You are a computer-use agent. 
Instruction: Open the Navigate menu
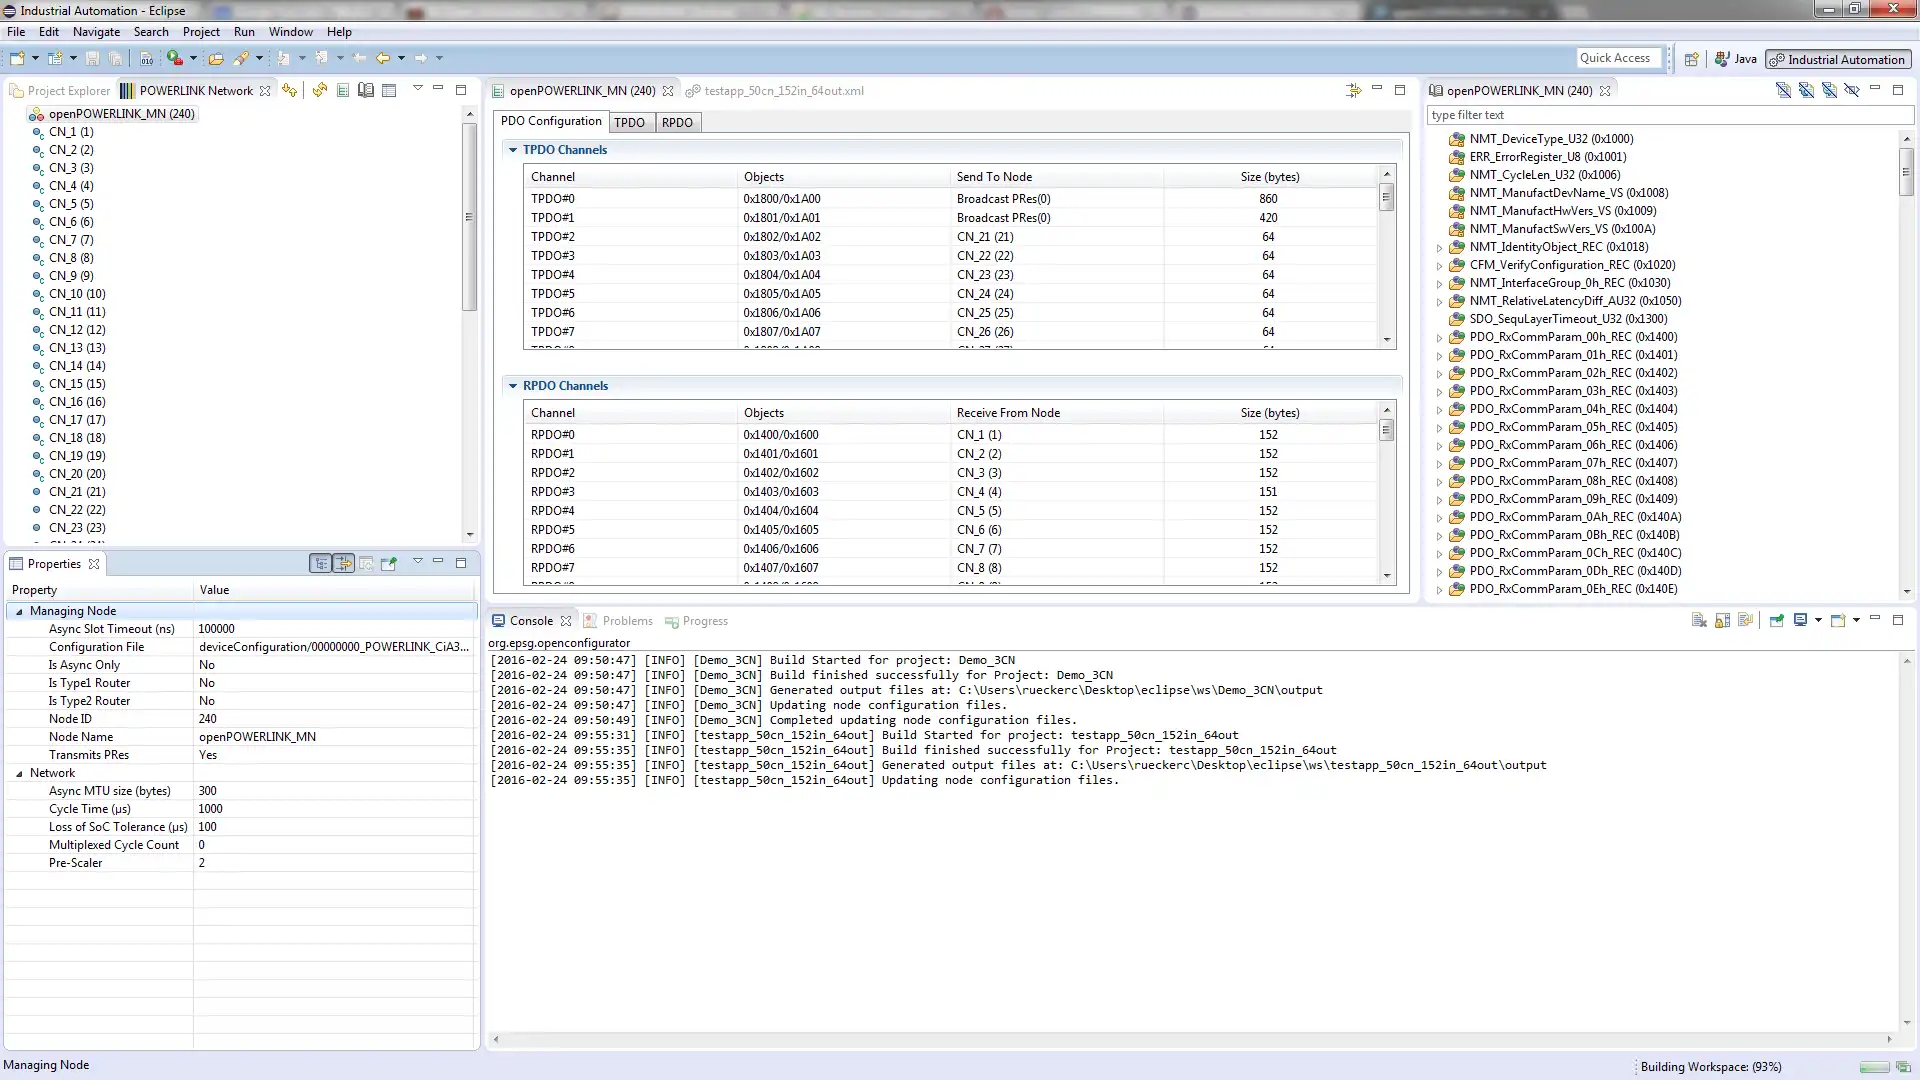click(x=96, y=32)
